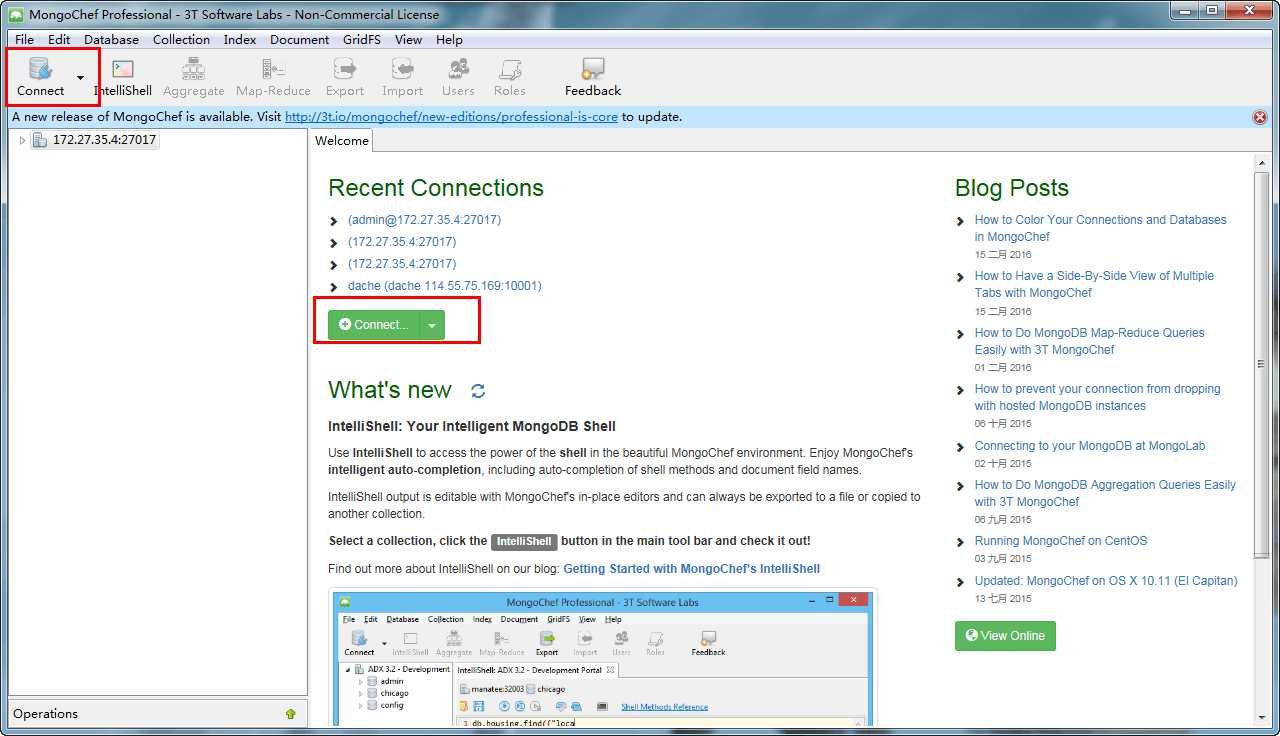Open the GridFS menu
Viewport: 1280px width, 736px height.
[x=363, y=40]
